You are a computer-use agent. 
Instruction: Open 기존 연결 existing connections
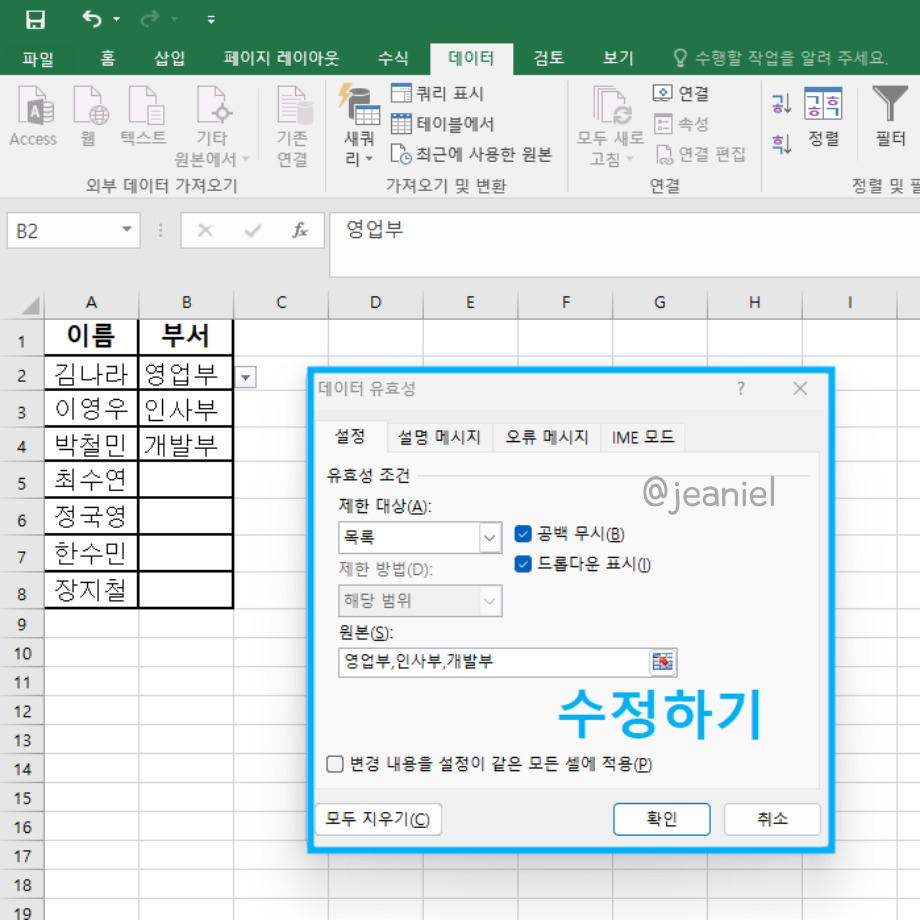click(293, 120)
